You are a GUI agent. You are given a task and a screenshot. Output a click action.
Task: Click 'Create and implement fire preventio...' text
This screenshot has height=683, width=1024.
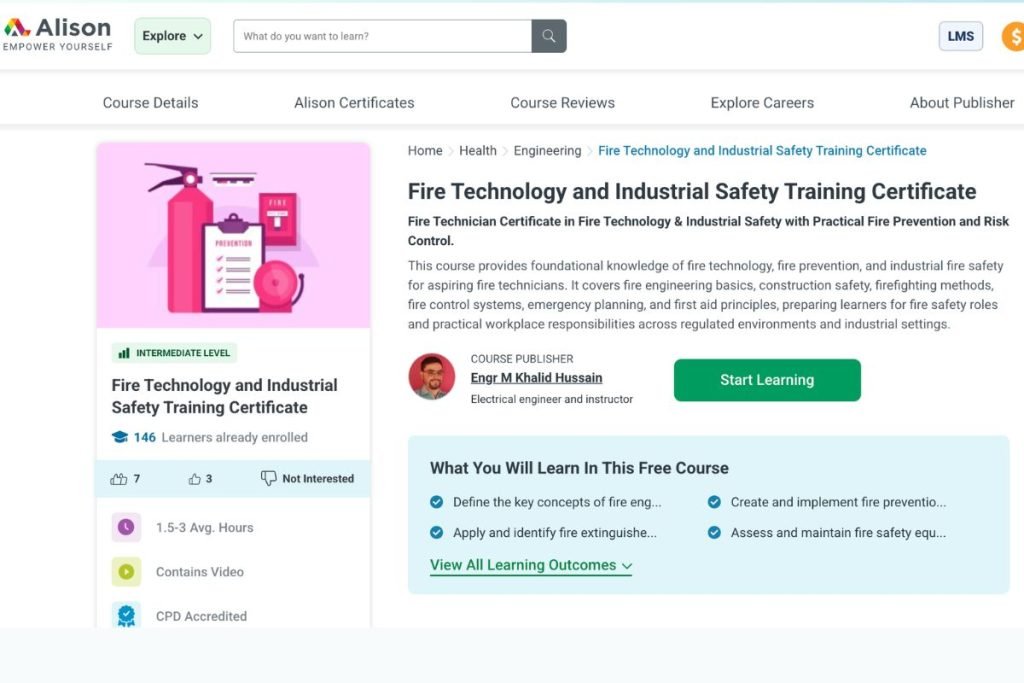pos(839,502)
